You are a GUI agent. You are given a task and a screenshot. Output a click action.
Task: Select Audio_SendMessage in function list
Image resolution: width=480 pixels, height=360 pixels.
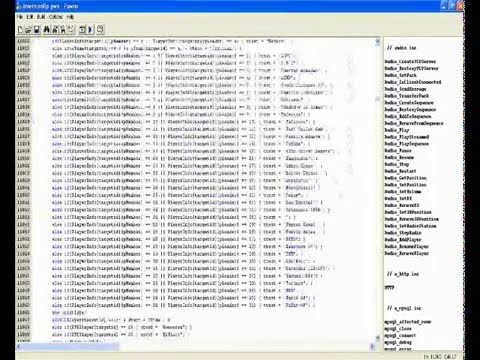point(406,89)
